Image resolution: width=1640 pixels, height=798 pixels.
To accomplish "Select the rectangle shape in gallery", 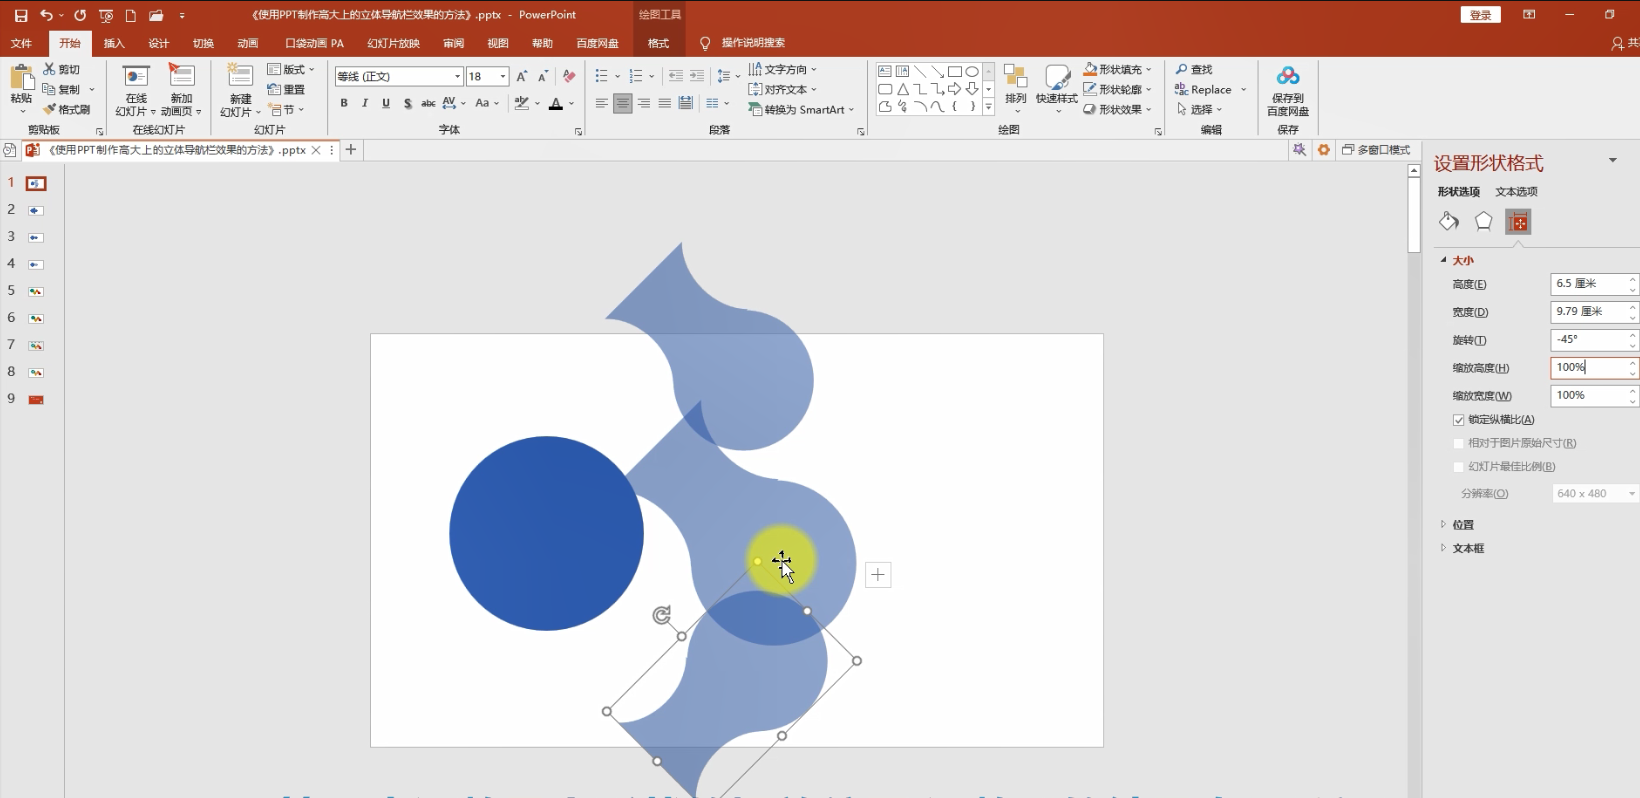I will [954, 71].
